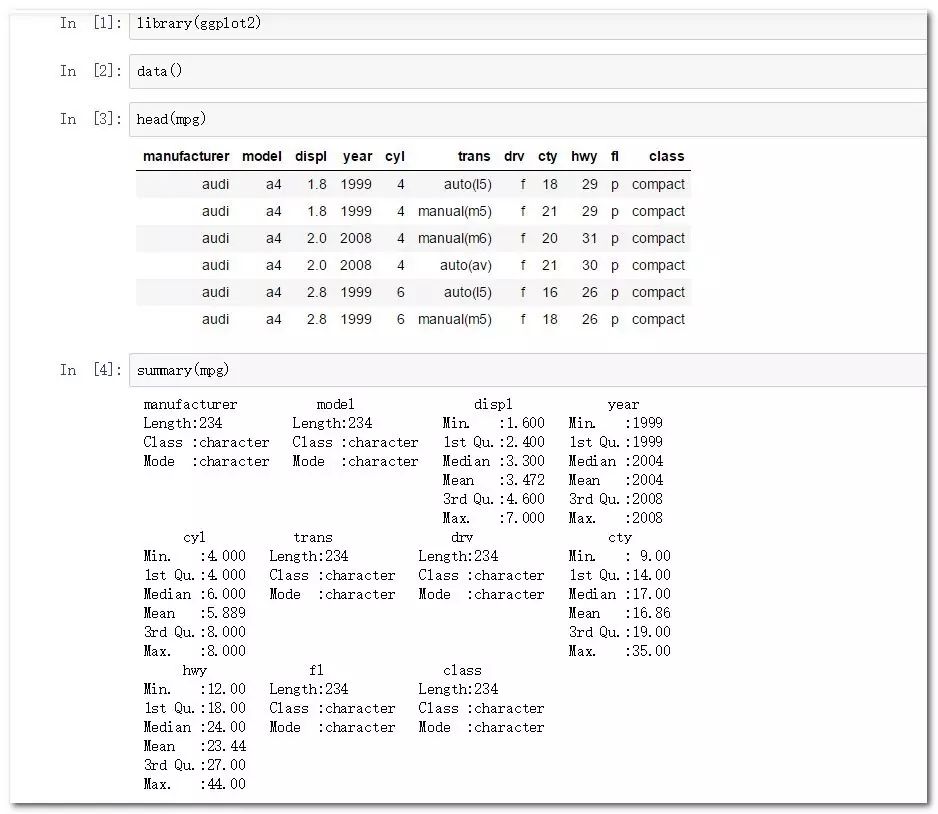Click the summary(mpg) code cell
This screenshot has width=938, height=814.
[x=528, y=370]
